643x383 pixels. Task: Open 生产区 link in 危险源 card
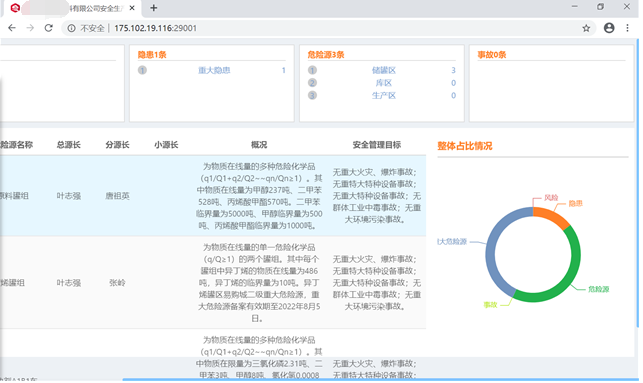(384, 96)
